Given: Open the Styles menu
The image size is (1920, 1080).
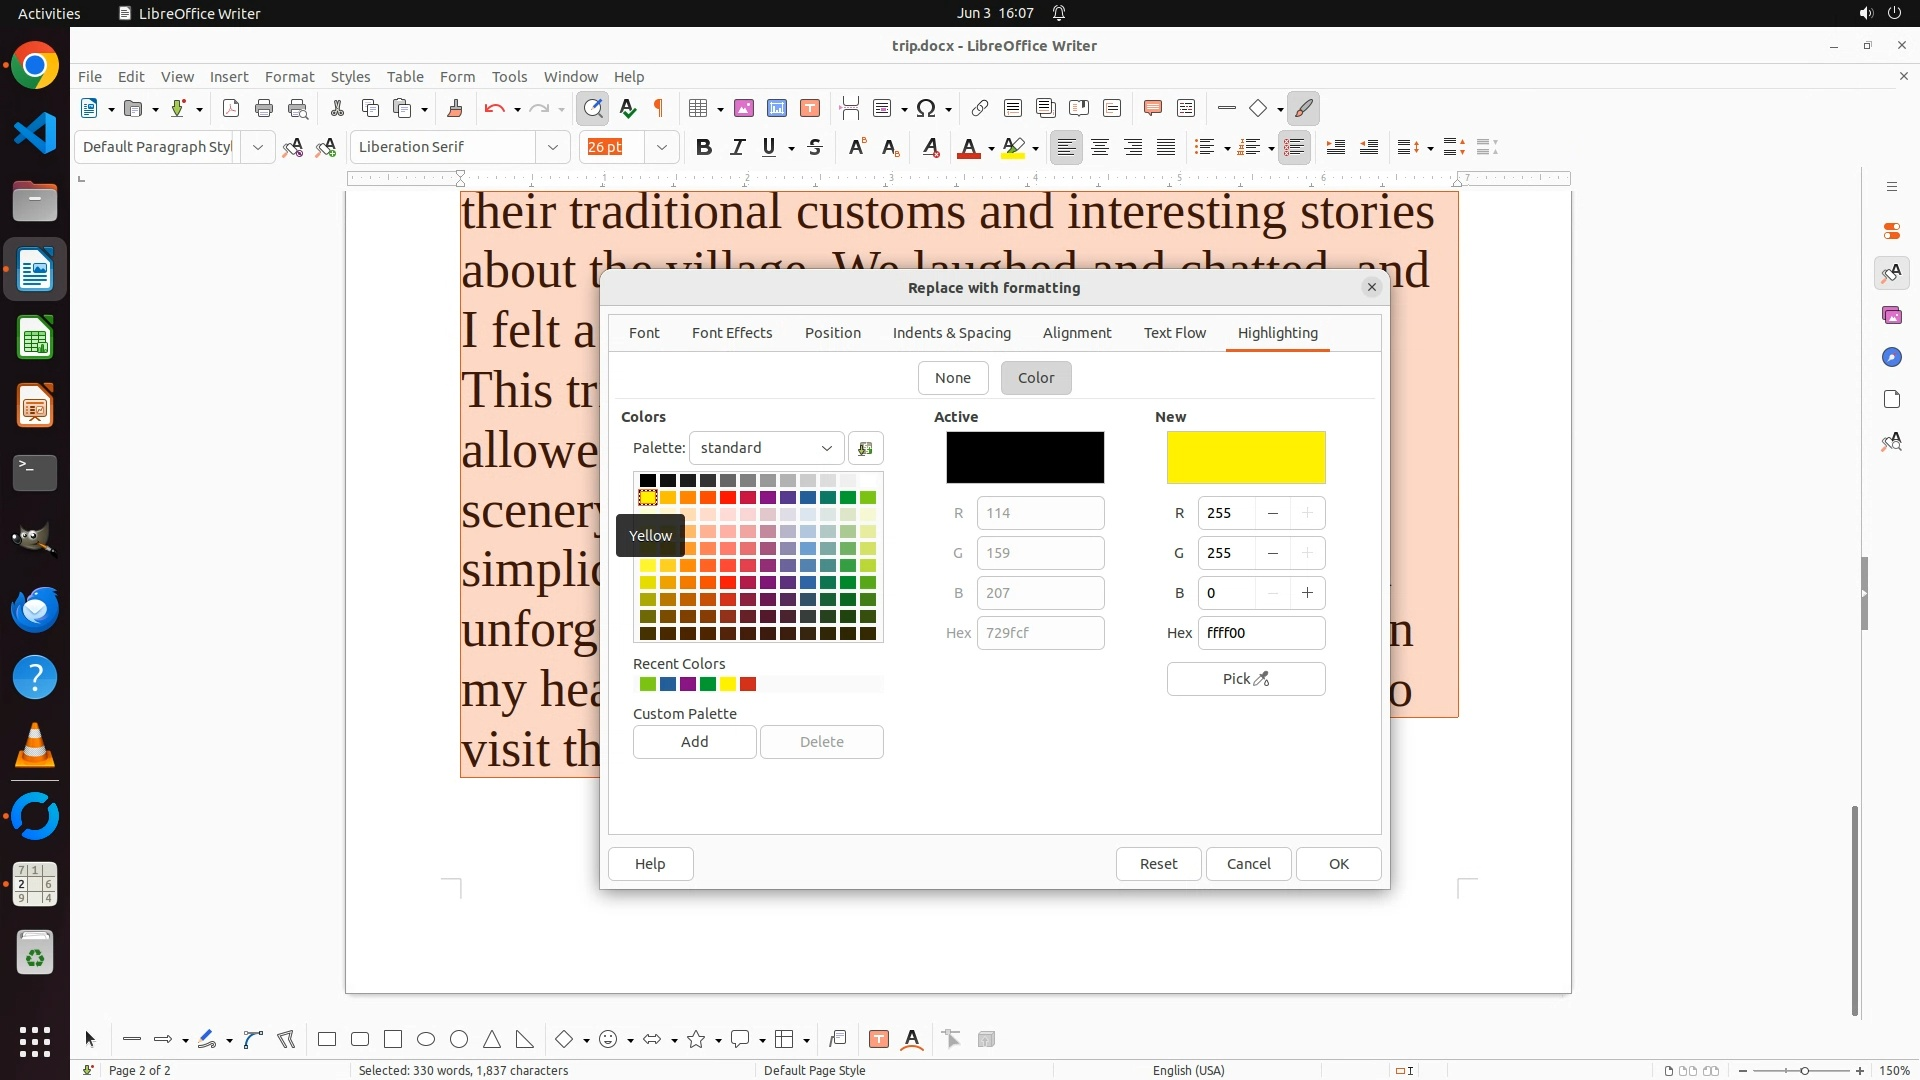Looking at the screenshot, I should (x=350, y=76).
